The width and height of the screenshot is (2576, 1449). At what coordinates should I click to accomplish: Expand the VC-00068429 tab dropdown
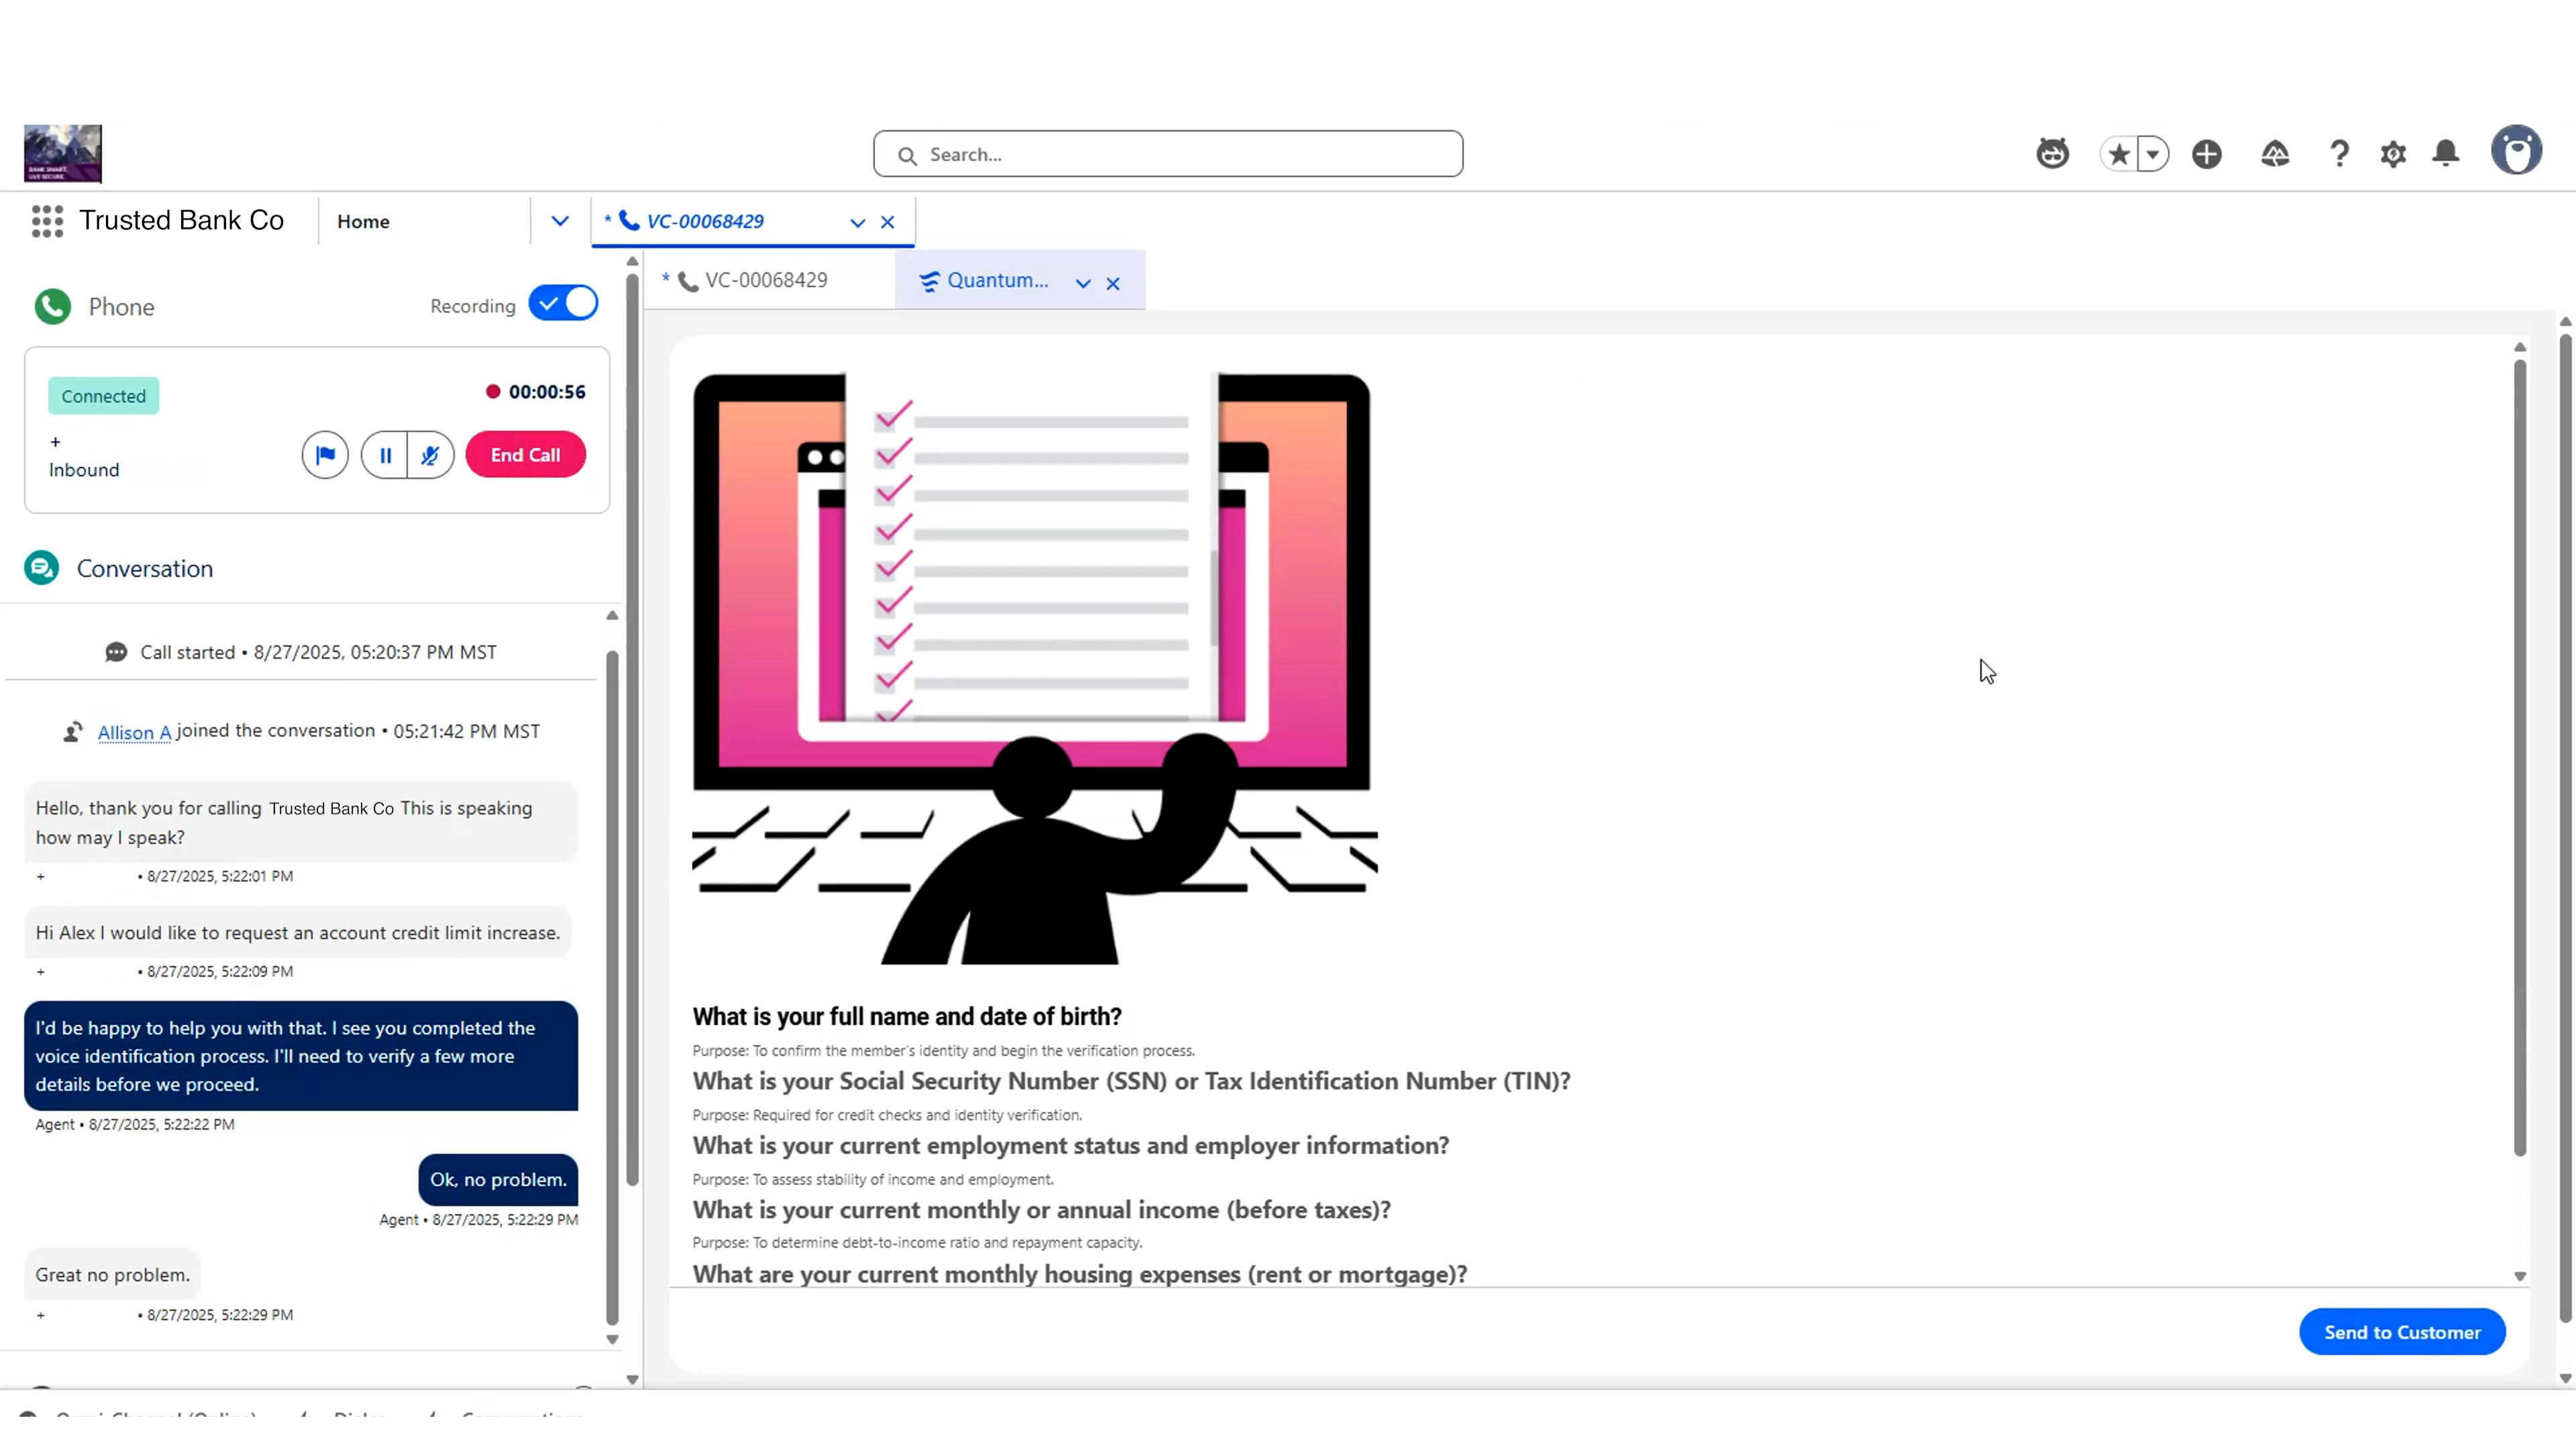[856, 222]
